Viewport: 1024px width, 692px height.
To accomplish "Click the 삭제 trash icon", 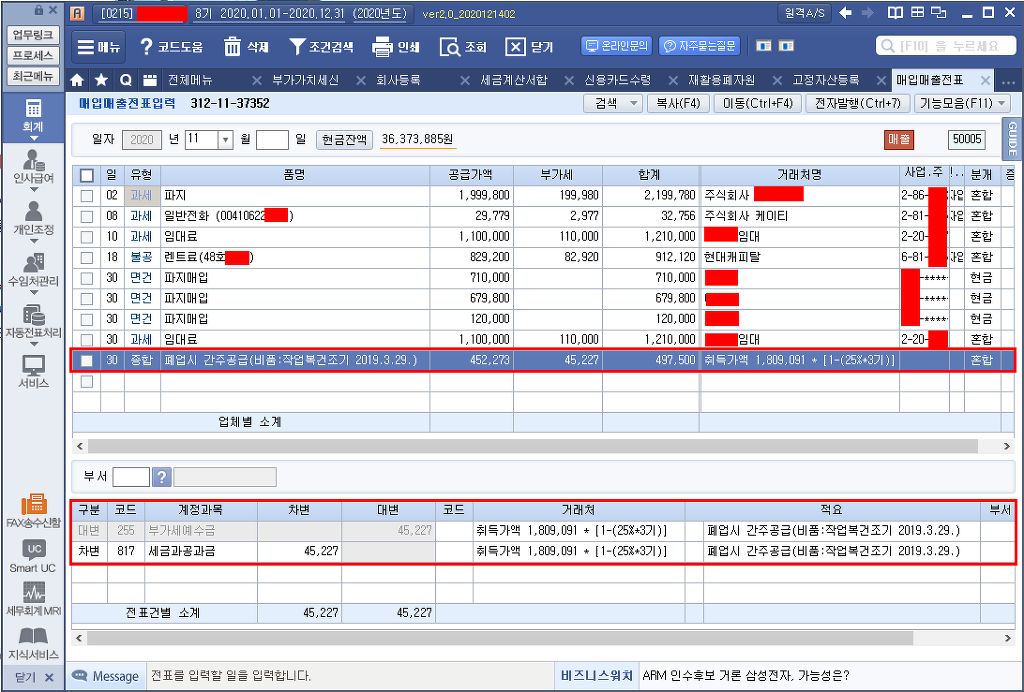I will [x=232, y=46].
